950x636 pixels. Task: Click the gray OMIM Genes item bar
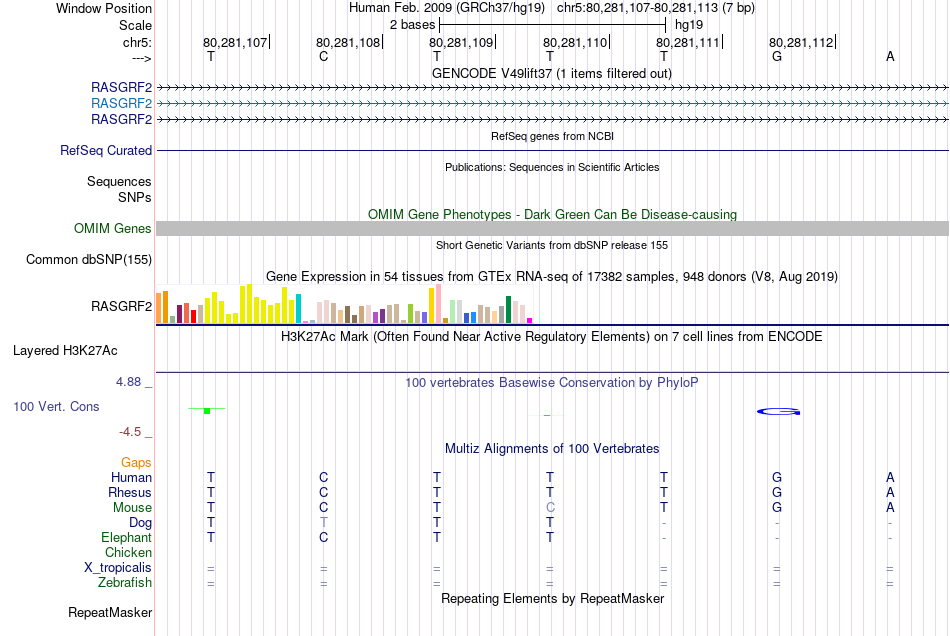coord(552,228)
